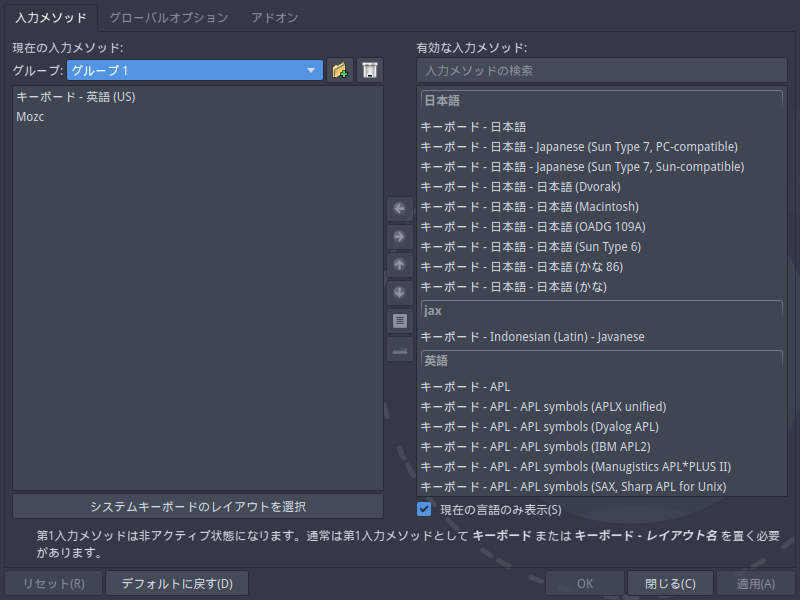The image size is (800, 600).
Task: Open the グループ 1 dropdown
Action: 195,70
